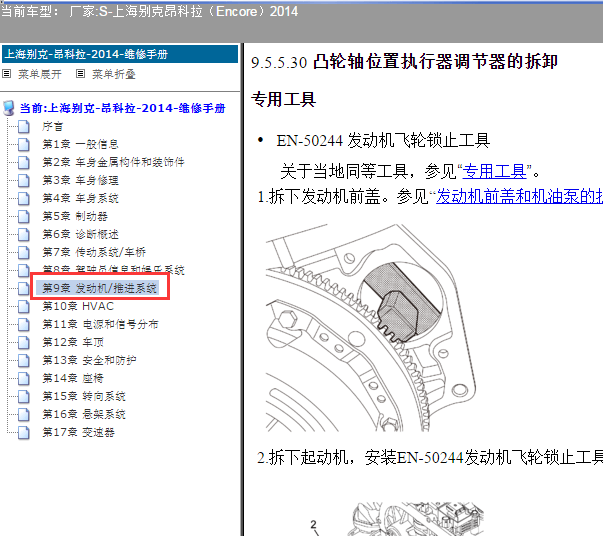
Task: Click 菜单折叠 to collapse all menus
Action: (113, 74)
